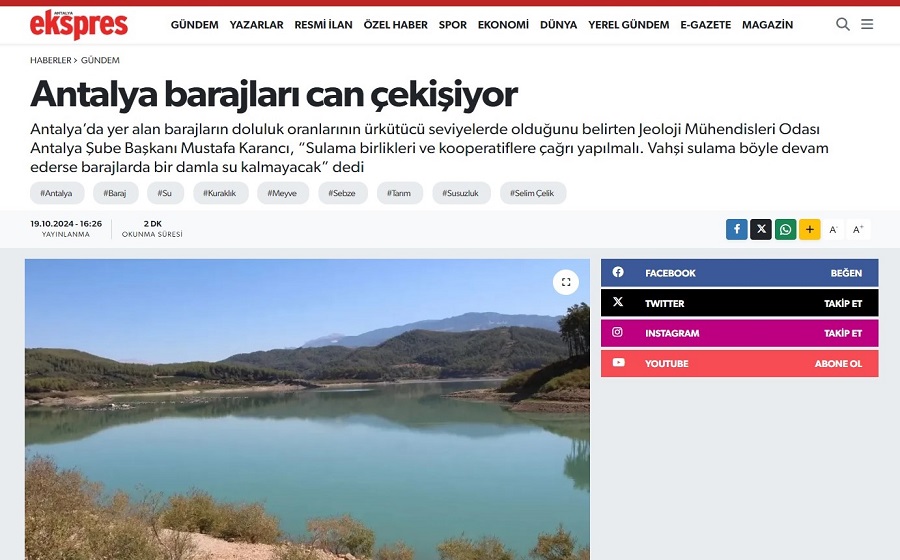900x560 pixels.
Task: Share the article on Facebook icon
Action: click(x=736, y=230)
